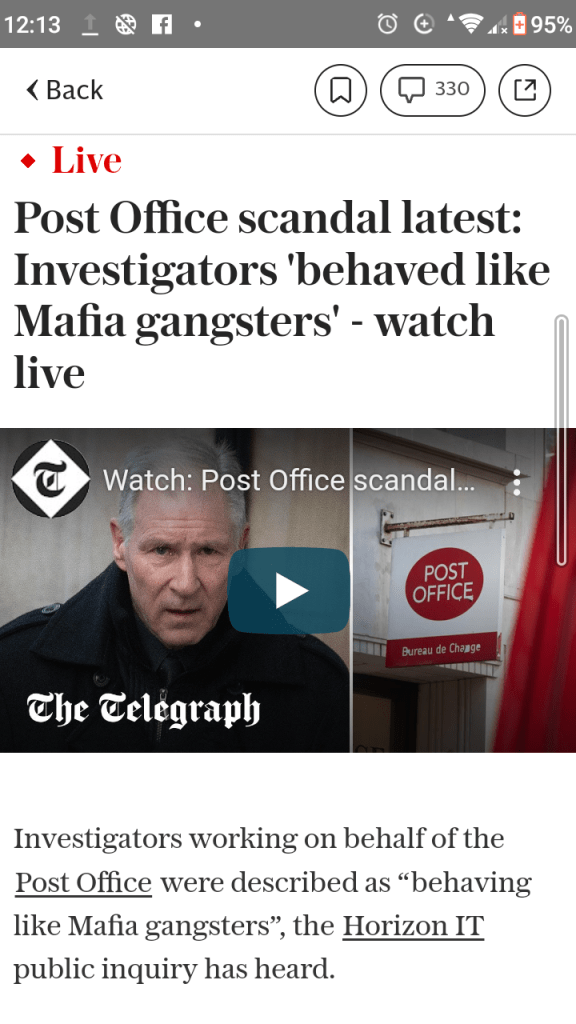Open the Post Office link
This screenshot has height=1024, width=576.
pos(84,882)
